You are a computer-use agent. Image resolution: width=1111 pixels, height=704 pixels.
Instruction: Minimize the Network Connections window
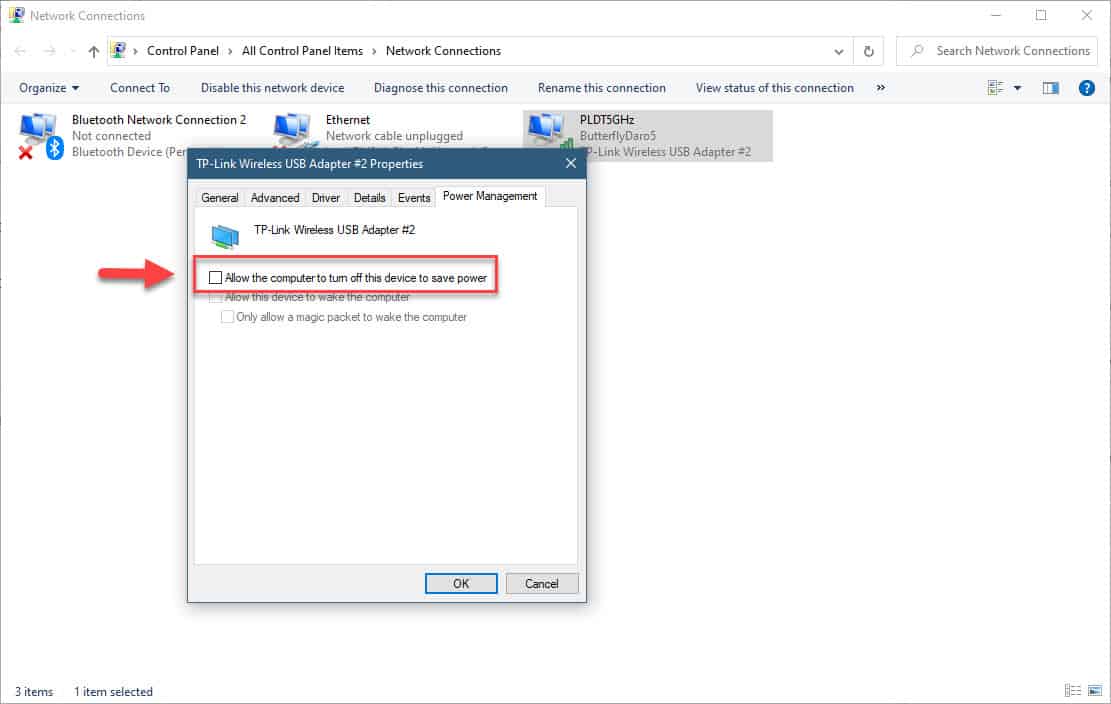point(996,15)
